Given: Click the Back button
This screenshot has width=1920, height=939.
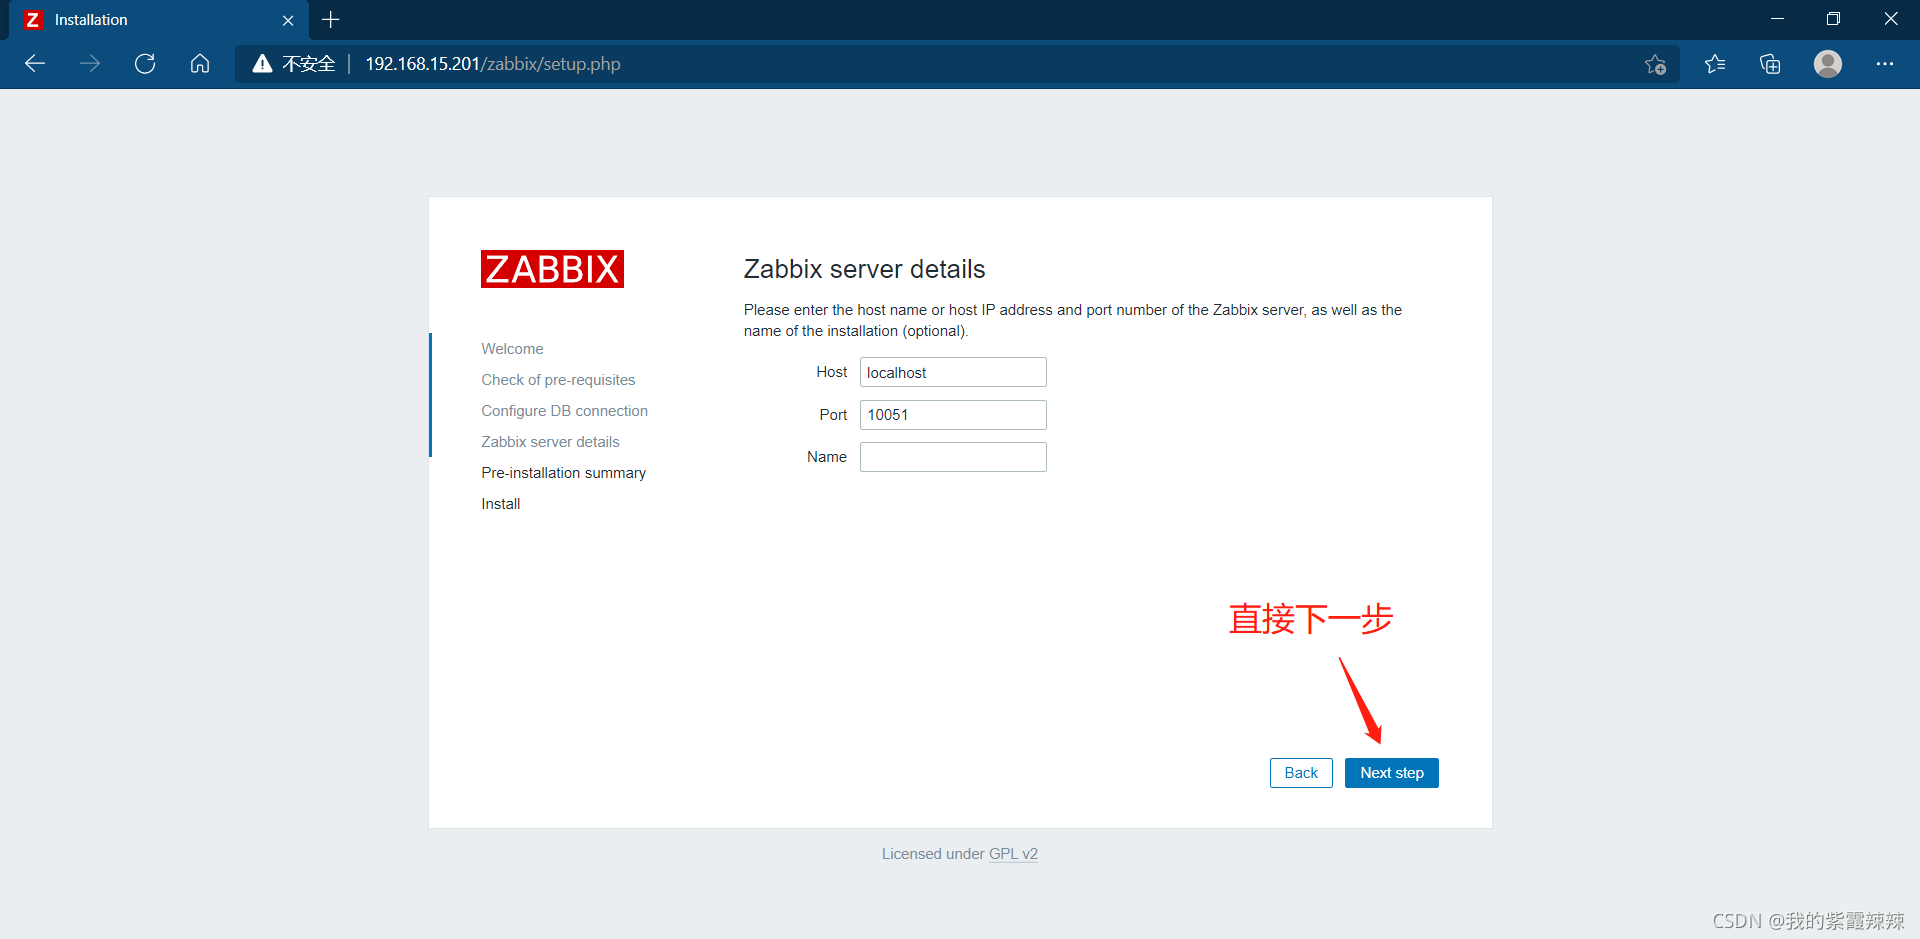Looking at the screenshot, I should [1301, 773].
